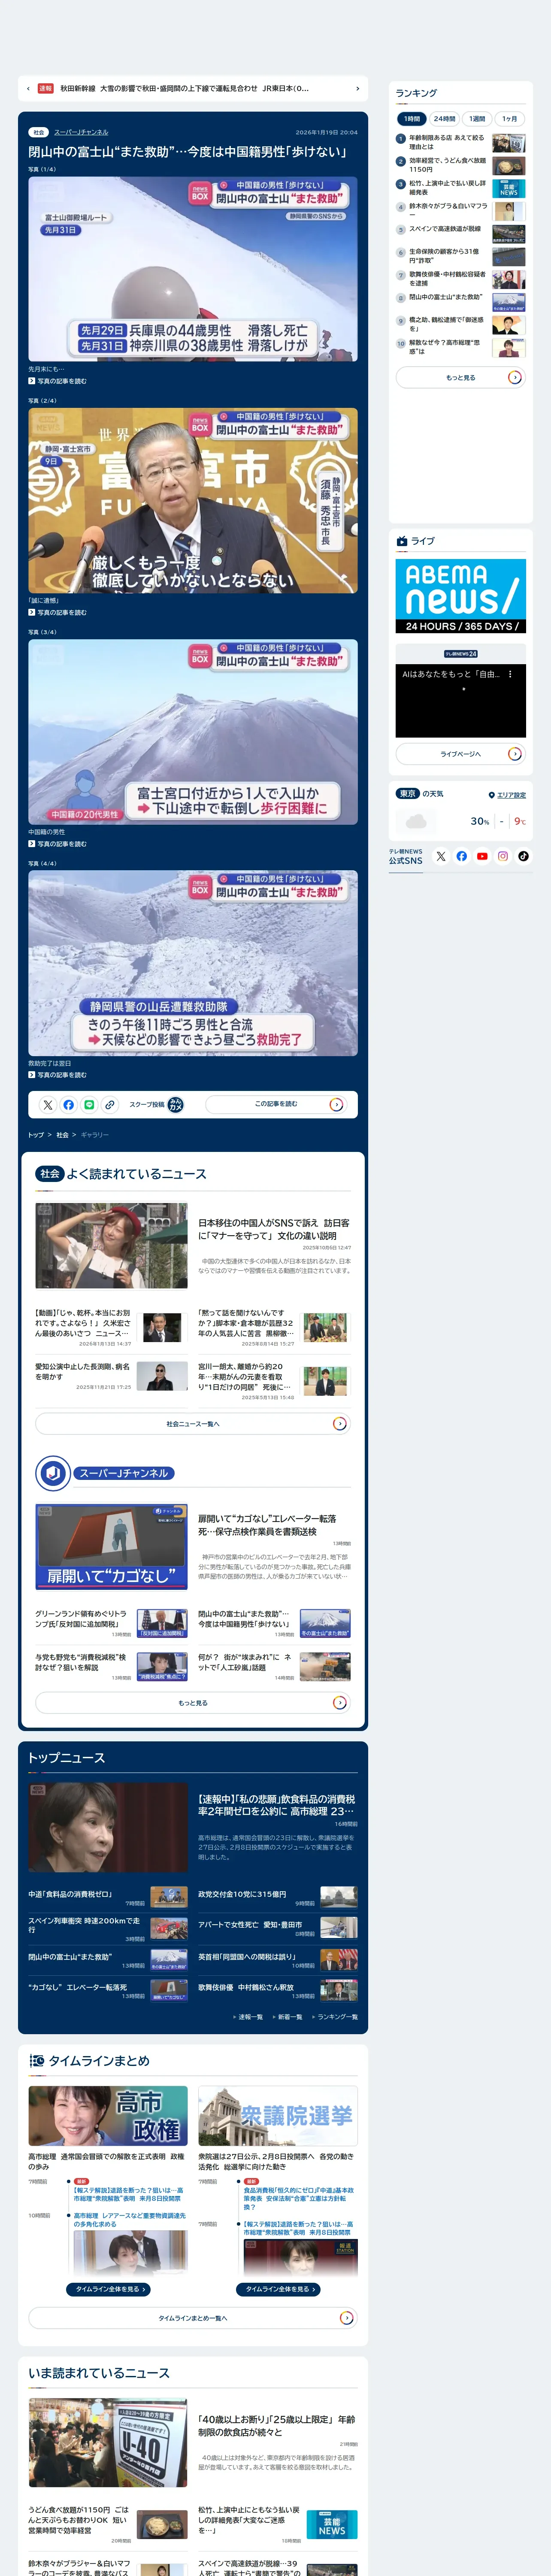Open the official YouTube icon under 公式SNS

coord(482,856)
